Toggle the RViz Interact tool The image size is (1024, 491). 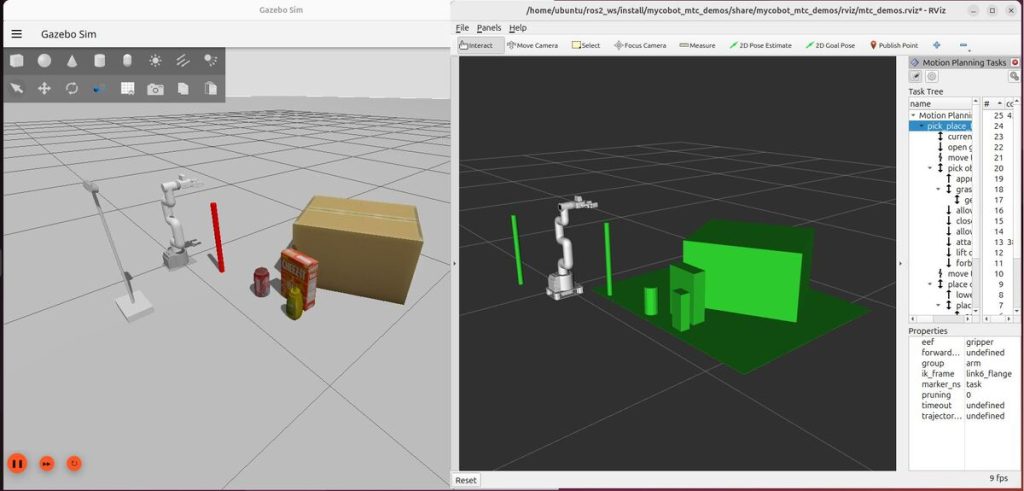tap(477, 45)
